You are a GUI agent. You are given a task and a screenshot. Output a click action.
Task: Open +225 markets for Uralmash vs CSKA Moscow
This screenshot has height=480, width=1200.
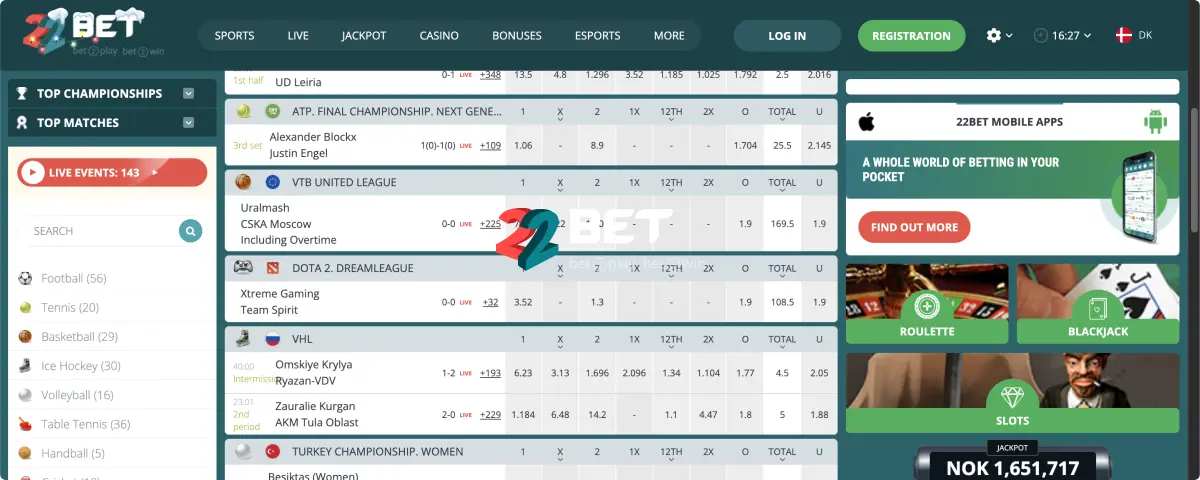click(x=490, y=224)
